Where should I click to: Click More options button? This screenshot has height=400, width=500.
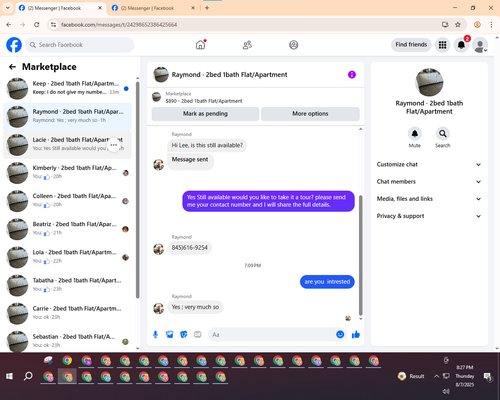(x=310, y=114)
